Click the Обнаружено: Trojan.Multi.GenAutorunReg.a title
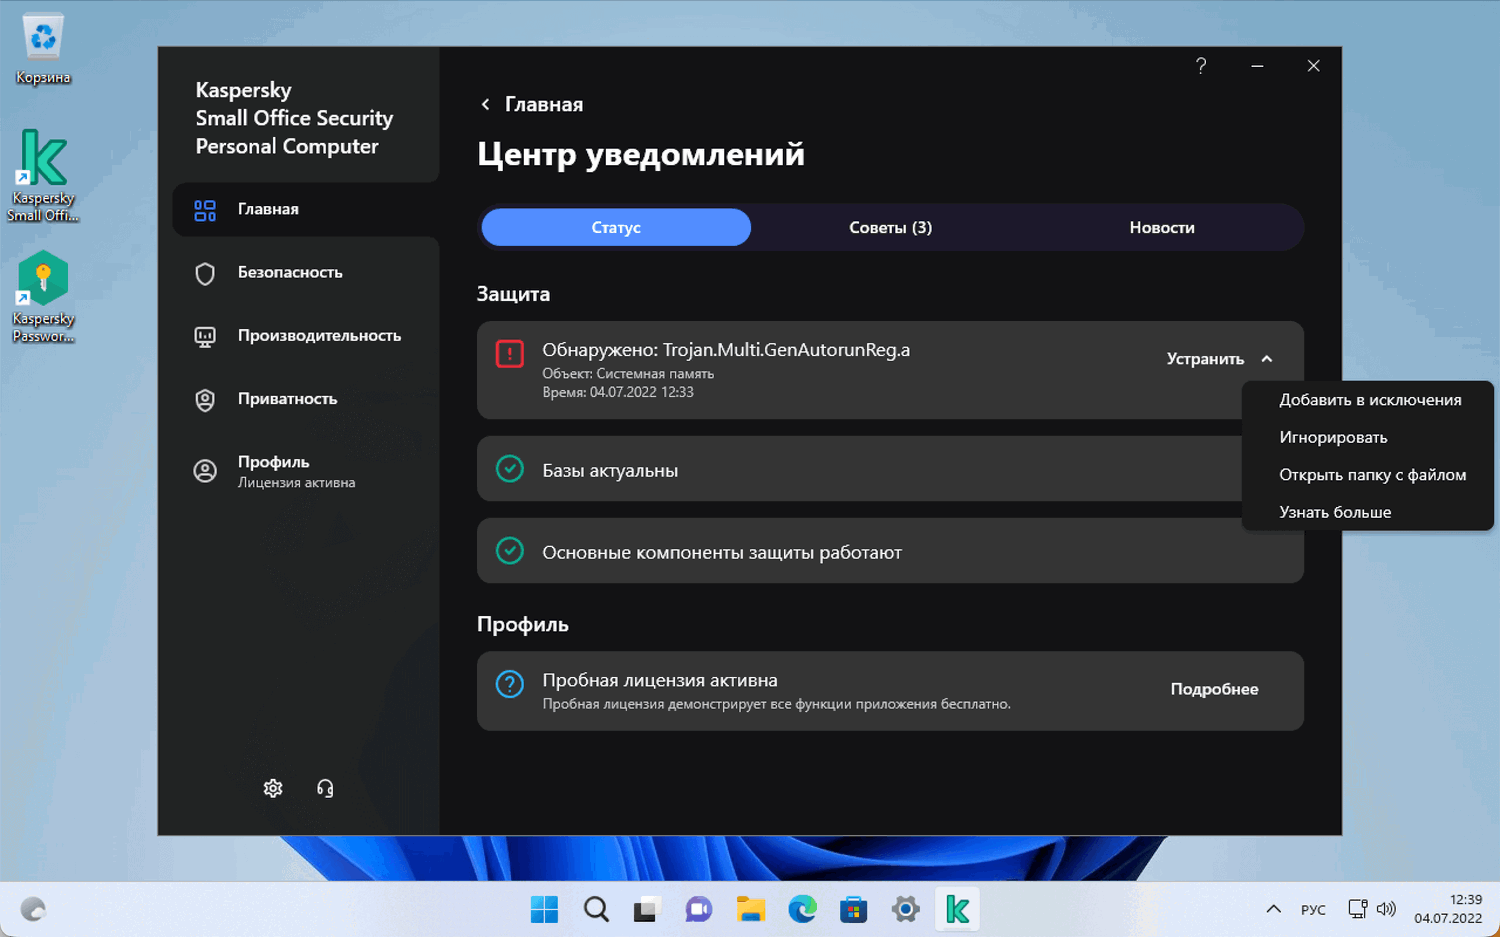Image resolution: width=1500 pixels, height=937 pixels. (x=726, y=350)
